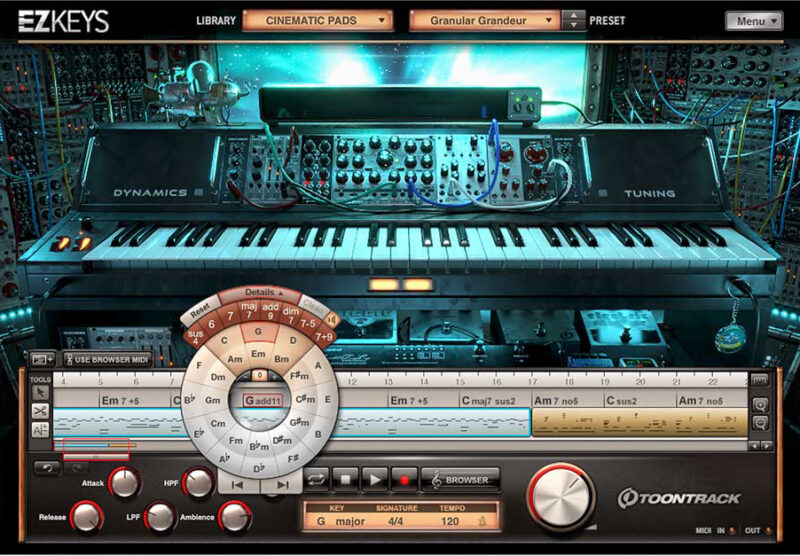This screenshot has height=556, width=800.
Task: Click the HPF knob
Action: tap(198, 482)
